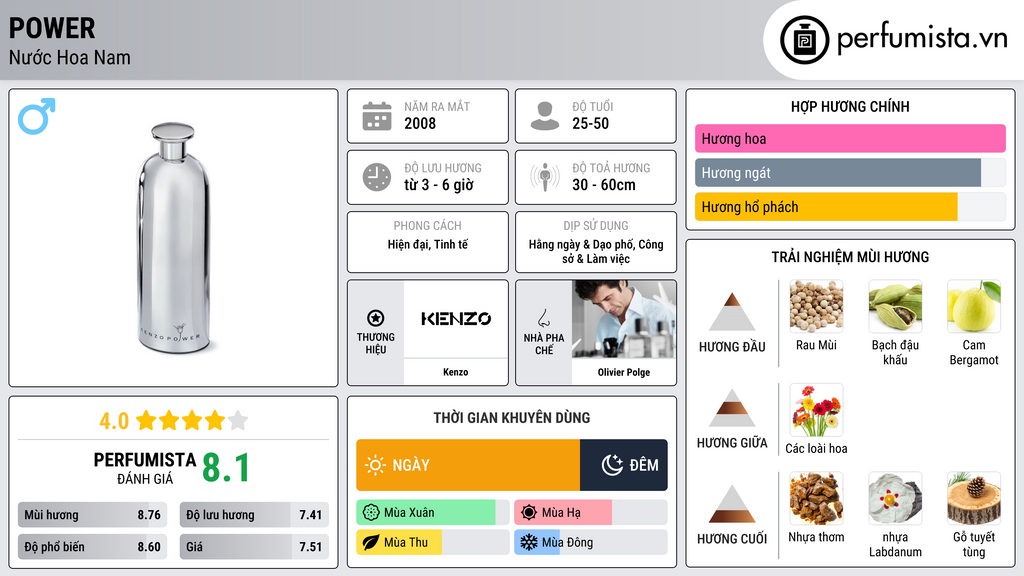Viewport: 1024px width, 576px height.
Task: Click the Bạch đậu khấu ingredient image
Action: 895,306
